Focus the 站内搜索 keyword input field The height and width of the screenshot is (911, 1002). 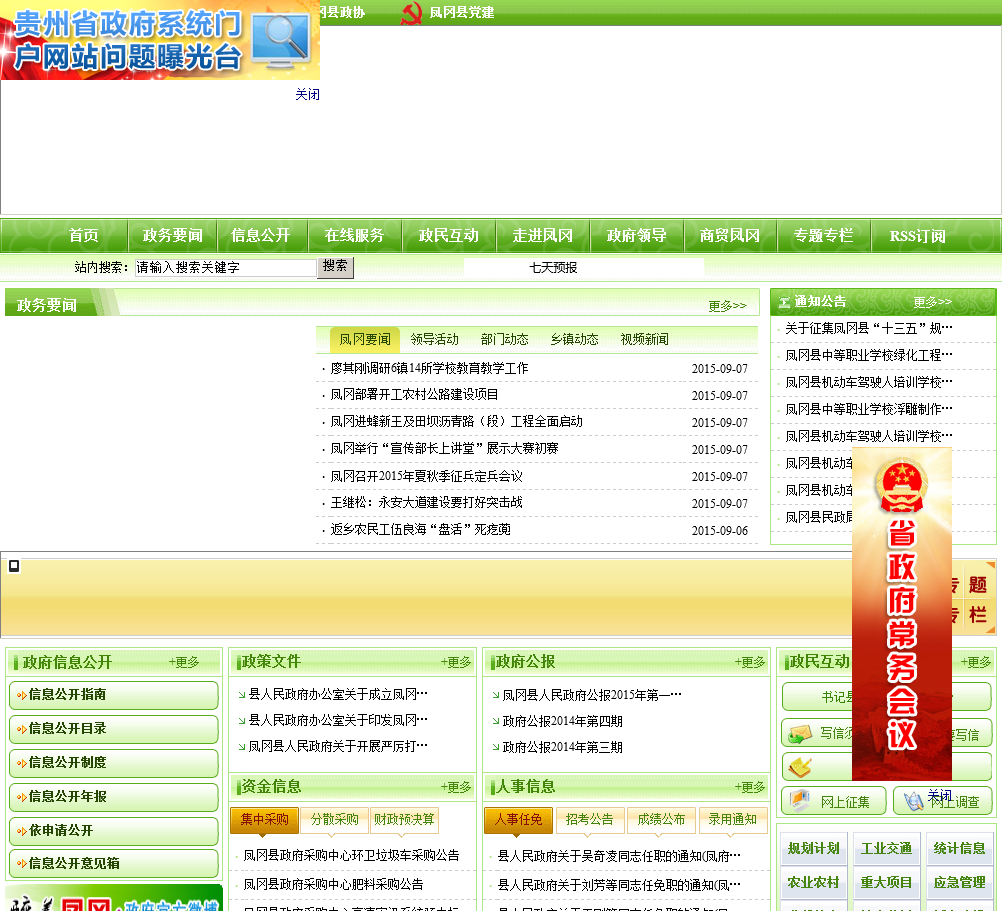pyautogui.click(x=226, y=268)
